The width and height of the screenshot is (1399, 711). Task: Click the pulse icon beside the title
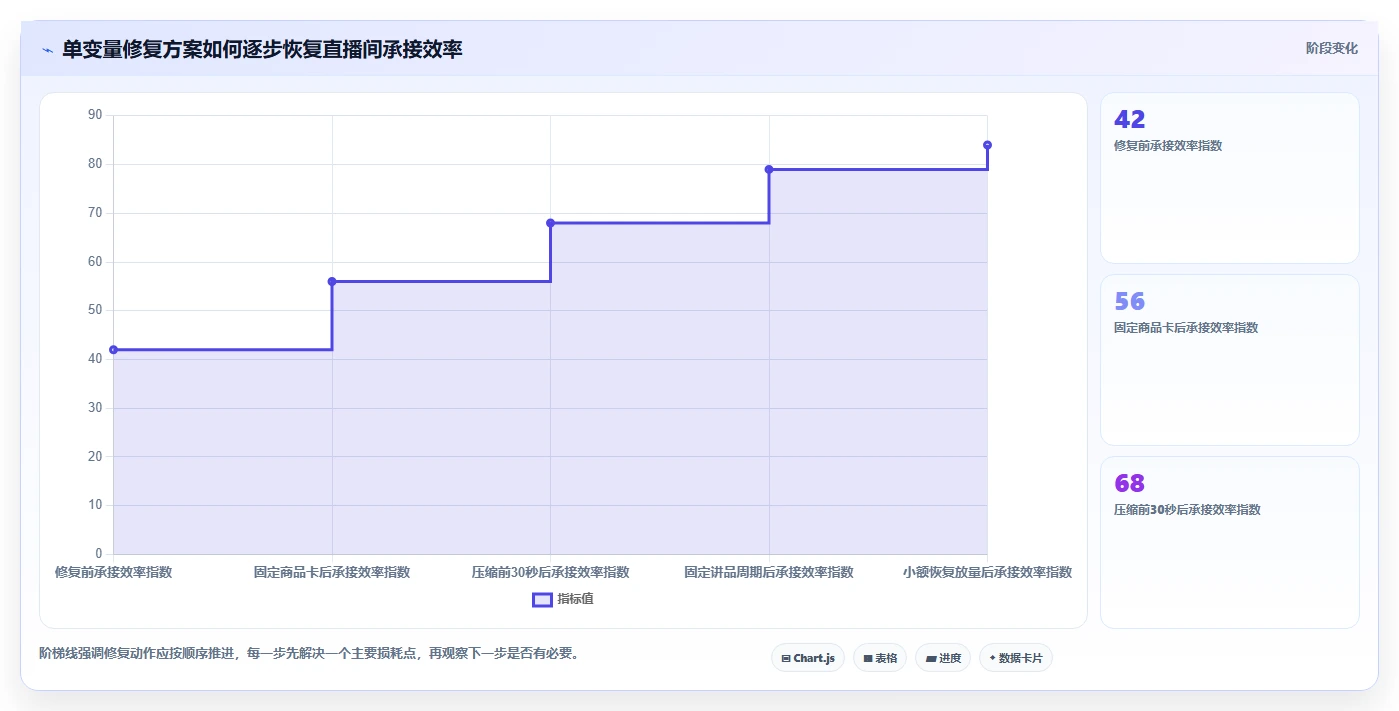(x=47, y=50)
